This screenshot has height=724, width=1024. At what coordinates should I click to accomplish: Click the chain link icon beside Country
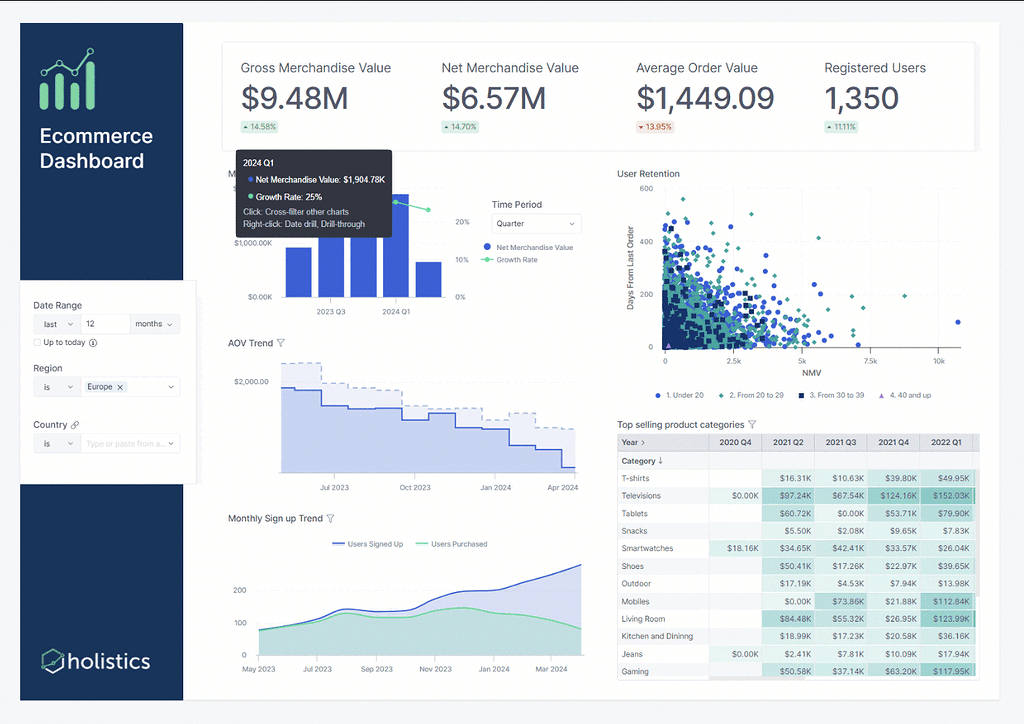(x=75, y=425)
